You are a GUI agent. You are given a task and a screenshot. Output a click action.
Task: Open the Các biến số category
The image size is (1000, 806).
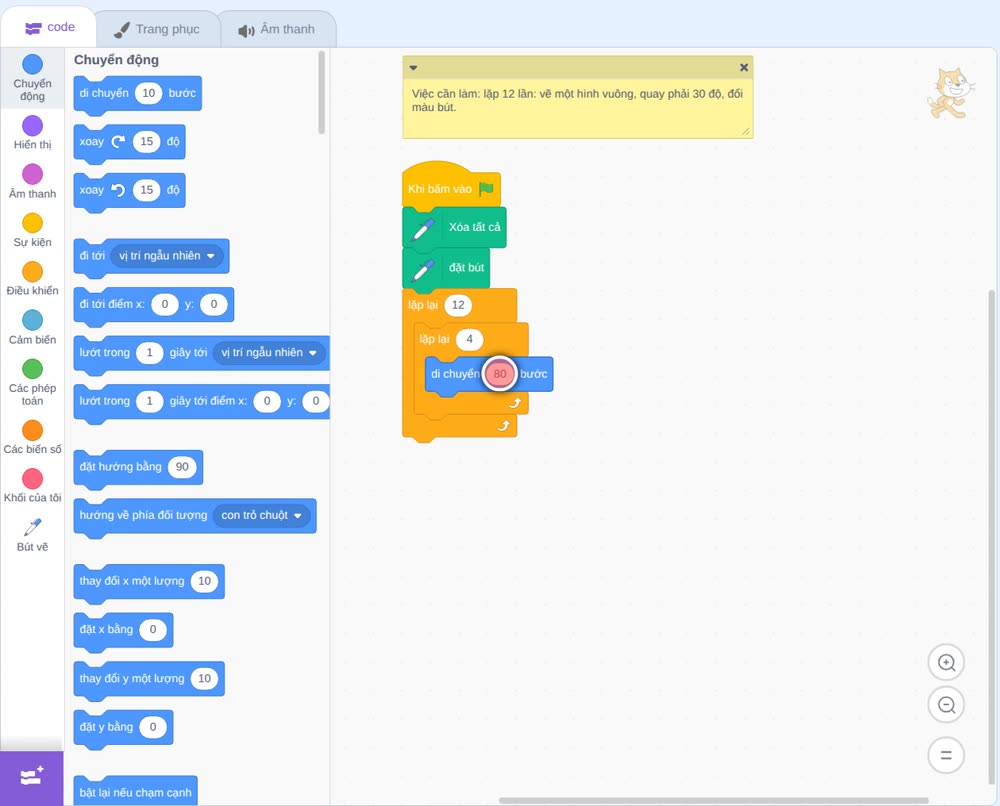(x=33, y=437)
